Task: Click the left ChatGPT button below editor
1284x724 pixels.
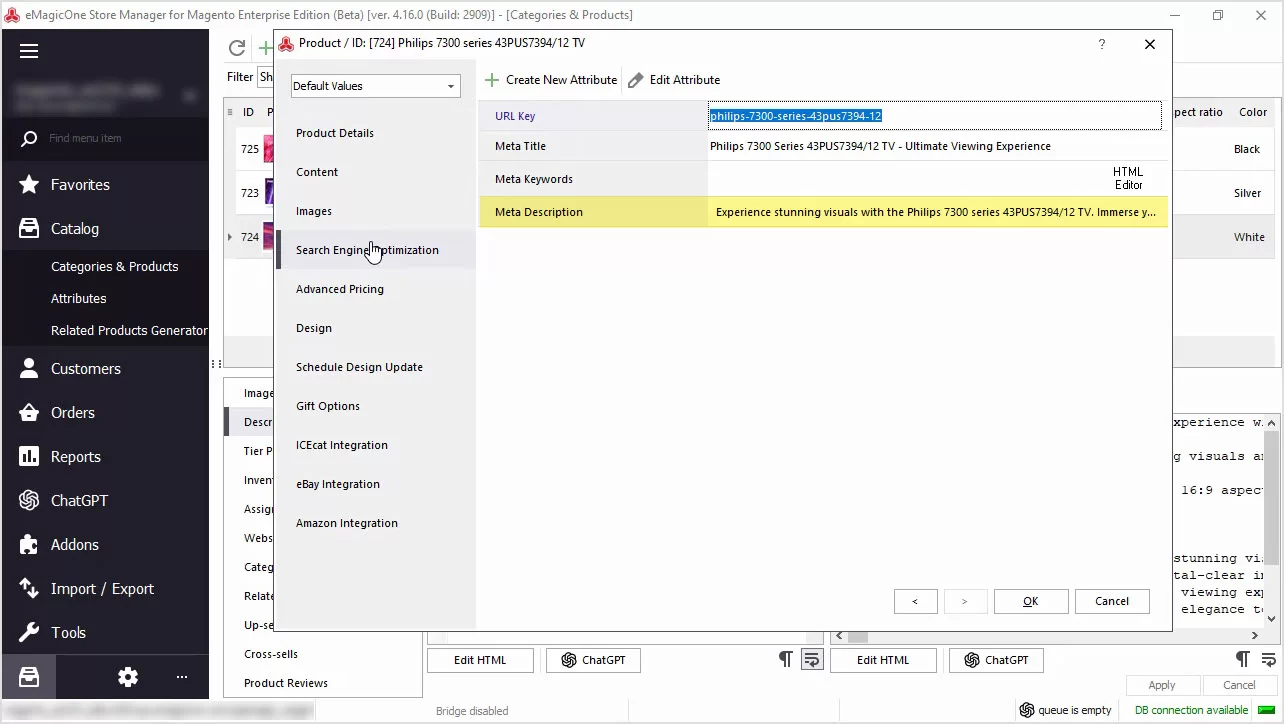Action: pos(593,660)
